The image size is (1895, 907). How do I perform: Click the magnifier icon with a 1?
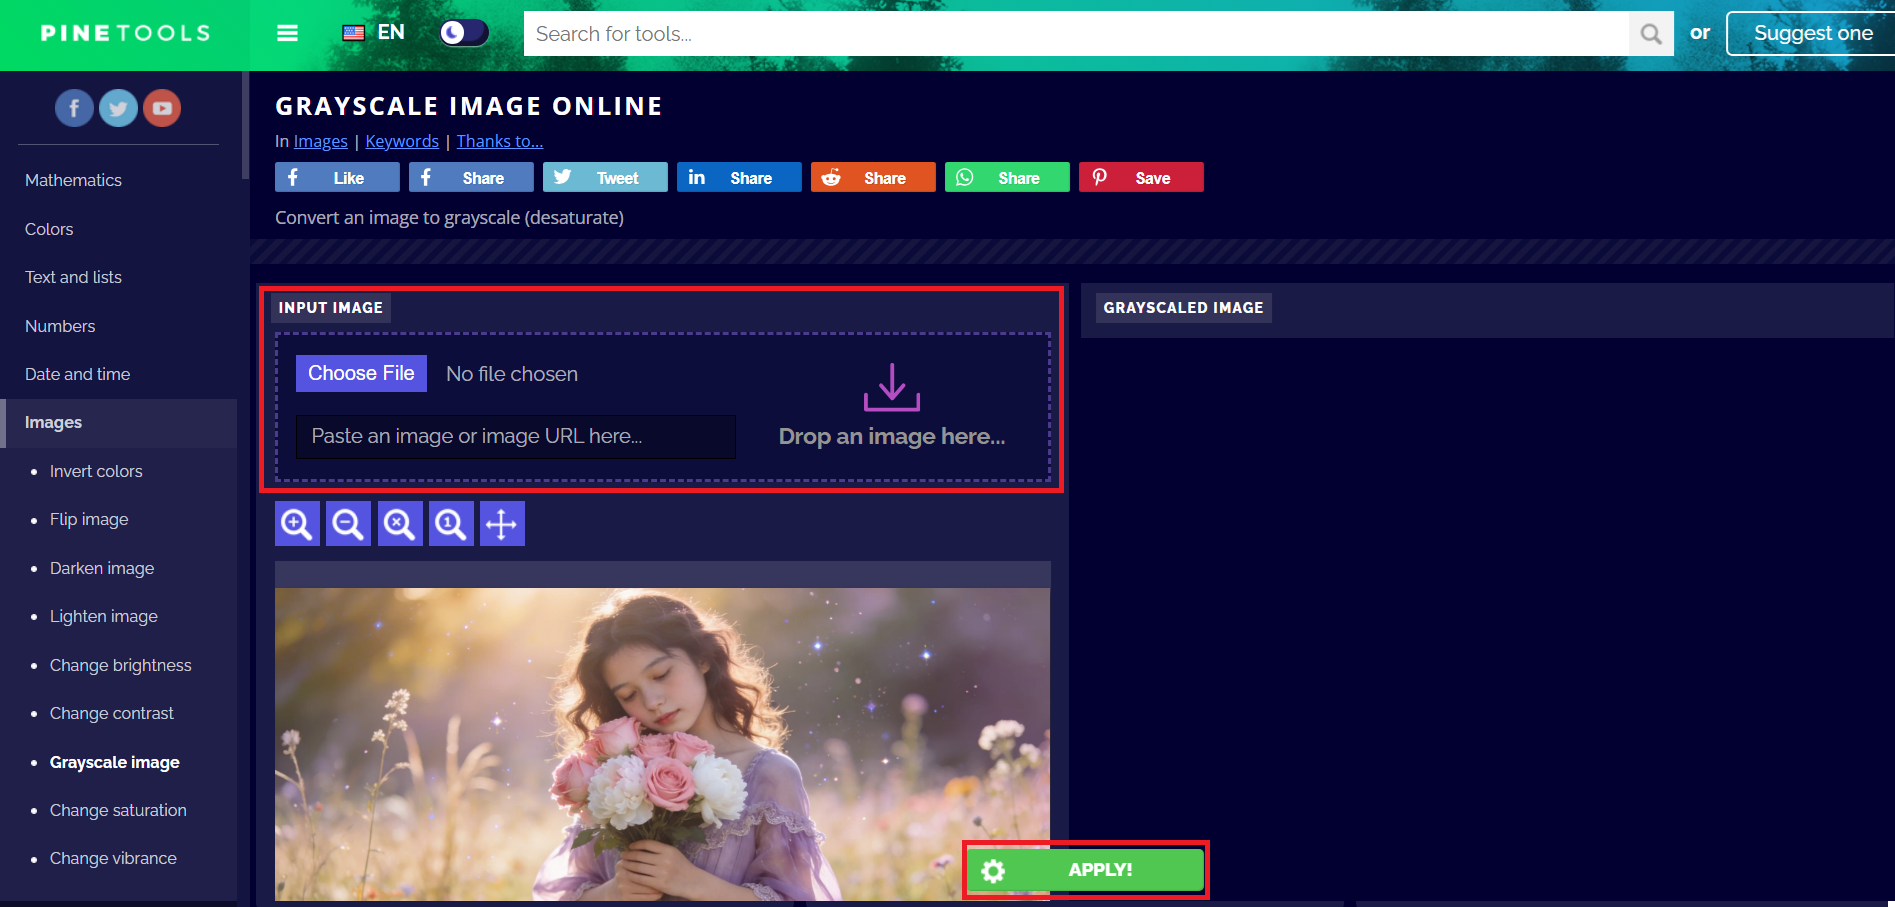pos(451,524)
